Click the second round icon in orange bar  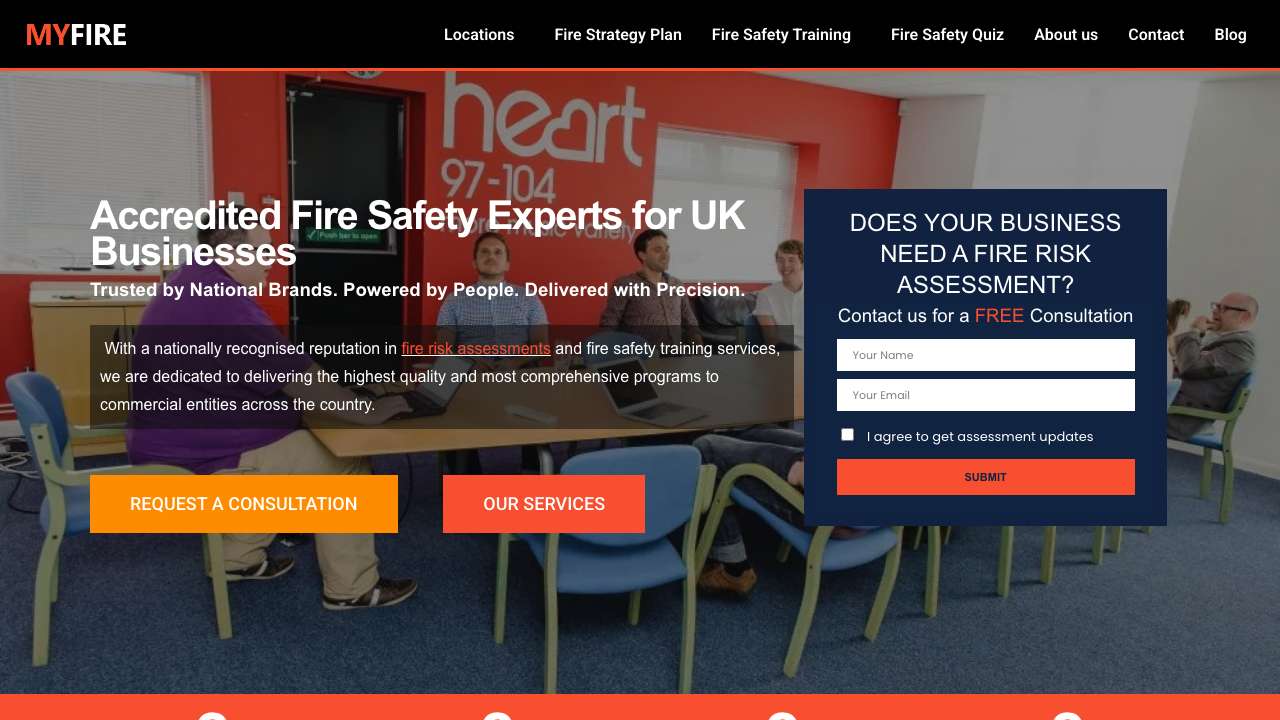pos(497,716)
